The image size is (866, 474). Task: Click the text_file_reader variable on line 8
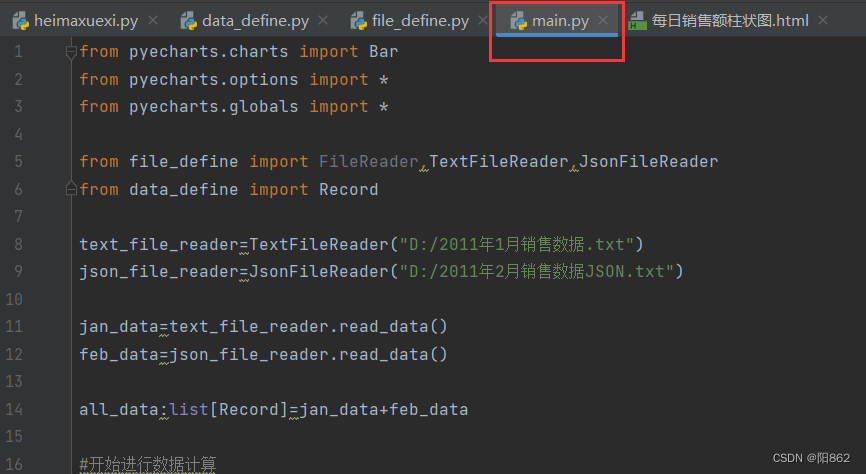point(159,244)
